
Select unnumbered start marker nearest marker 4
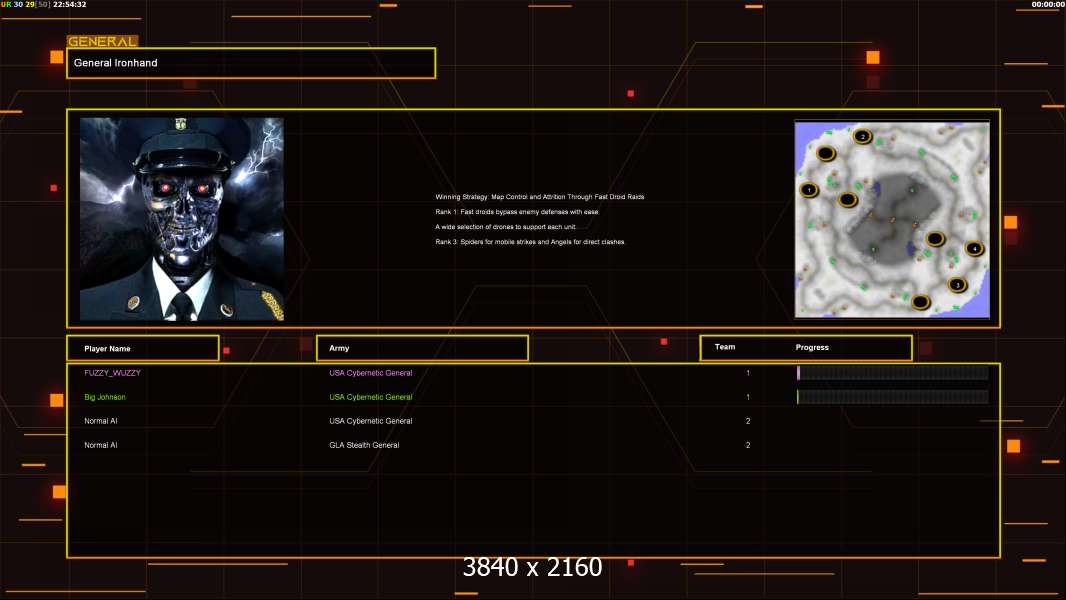[x=935, y=239]
